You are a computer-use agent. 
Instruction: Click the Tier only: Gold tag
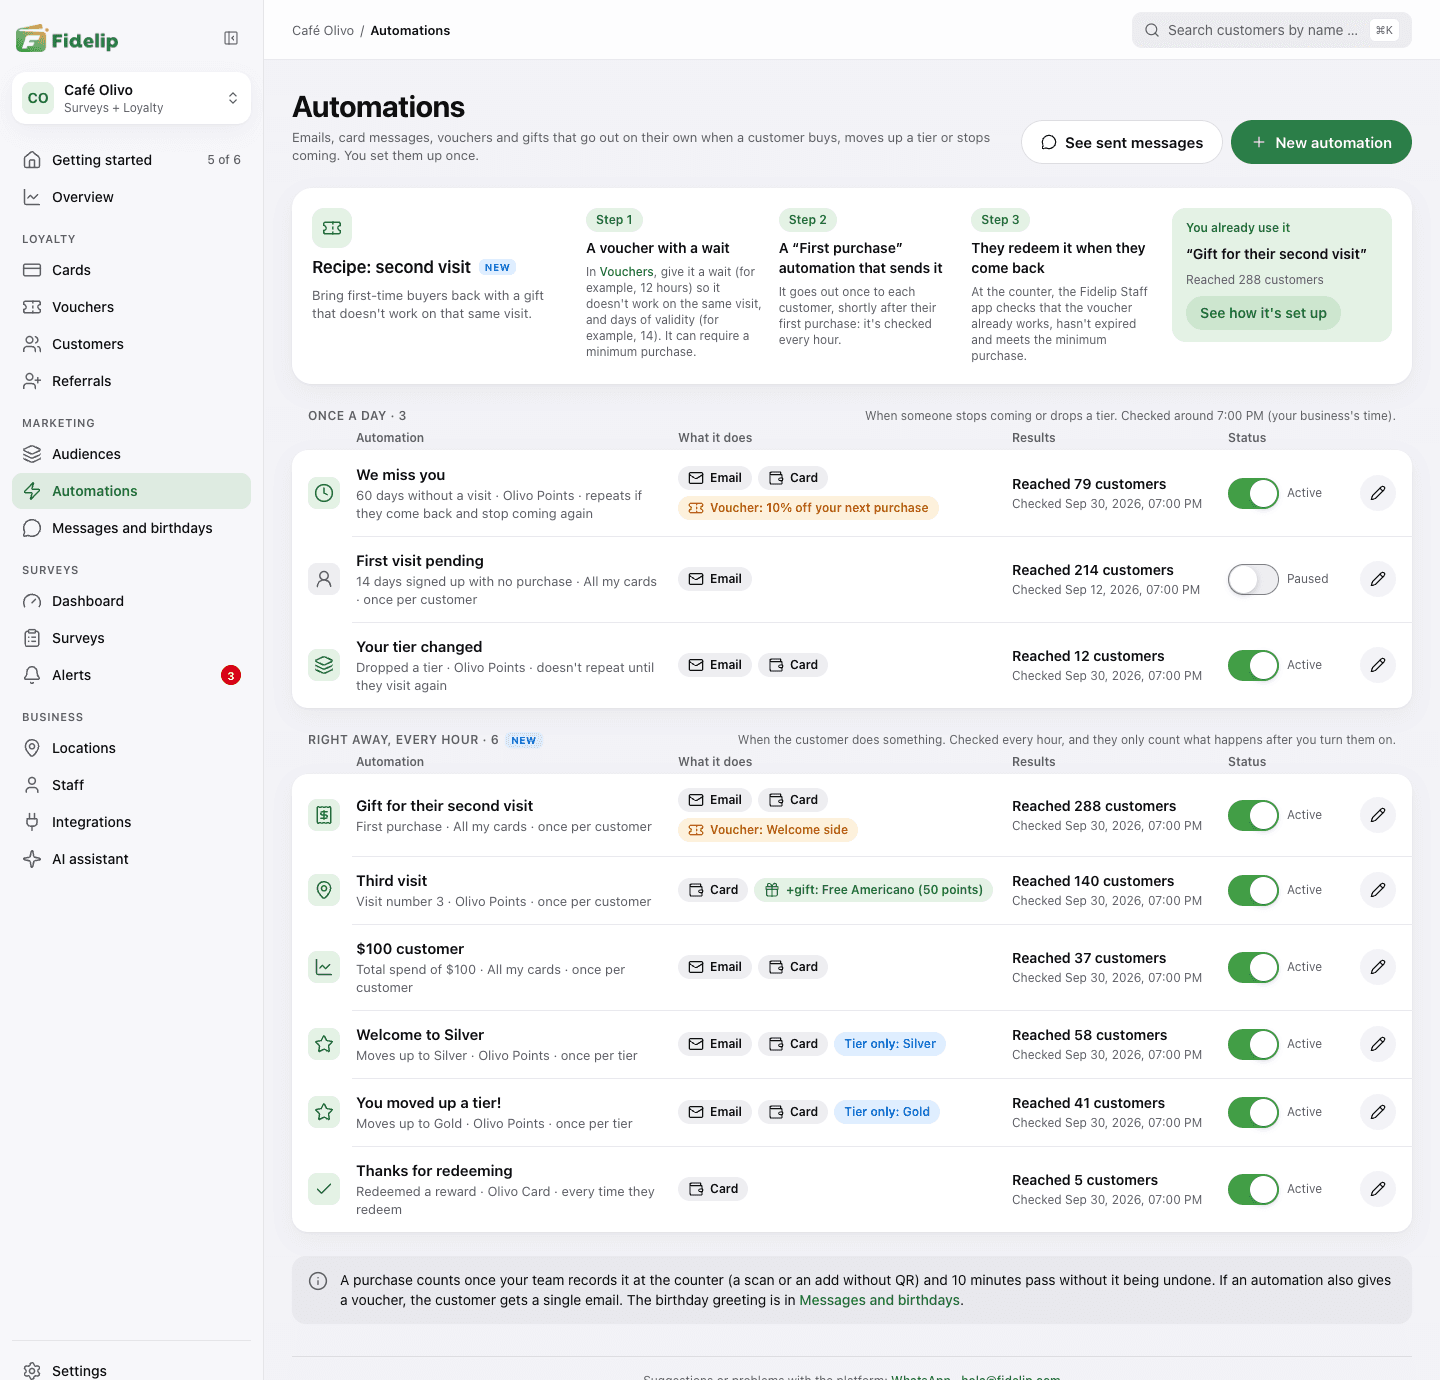click(x=886, y=1112)
